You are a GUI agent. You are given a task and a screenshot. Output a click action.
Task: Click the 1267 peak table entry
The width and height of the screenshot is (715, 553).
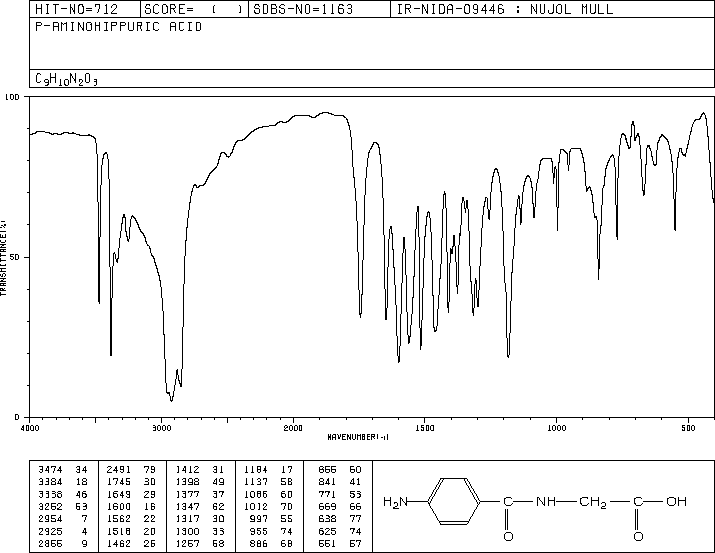click(x=200, y=544)
